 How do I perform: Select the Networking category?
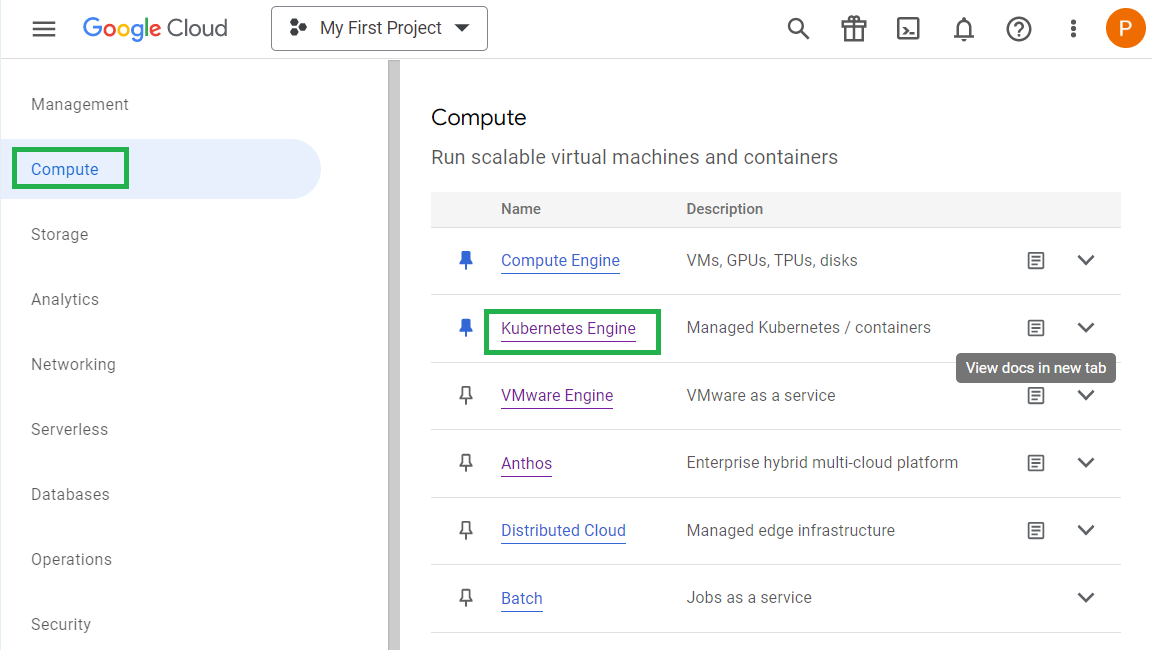73,364
